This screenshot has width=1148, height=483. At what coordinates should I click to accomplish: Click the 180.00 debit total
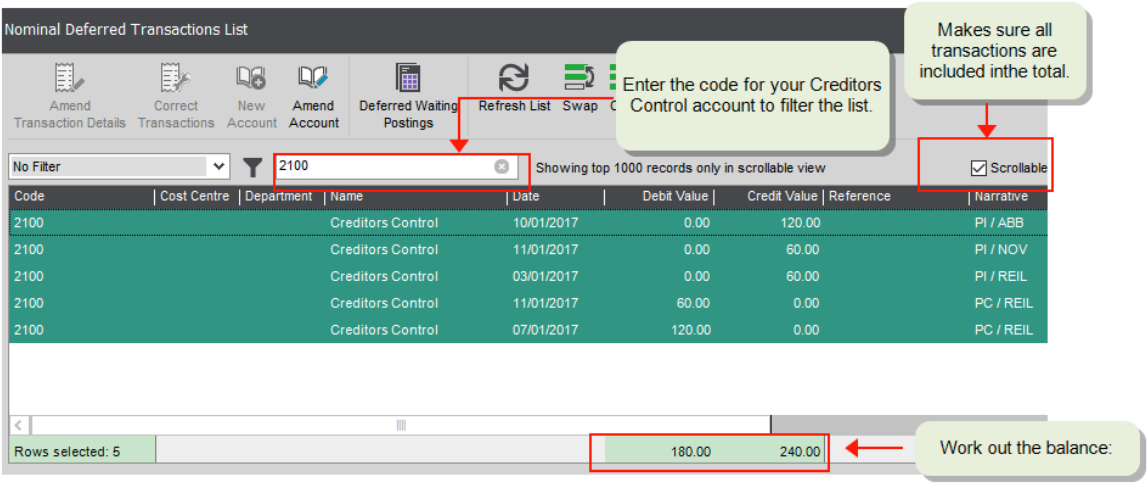tap(691, 452)
